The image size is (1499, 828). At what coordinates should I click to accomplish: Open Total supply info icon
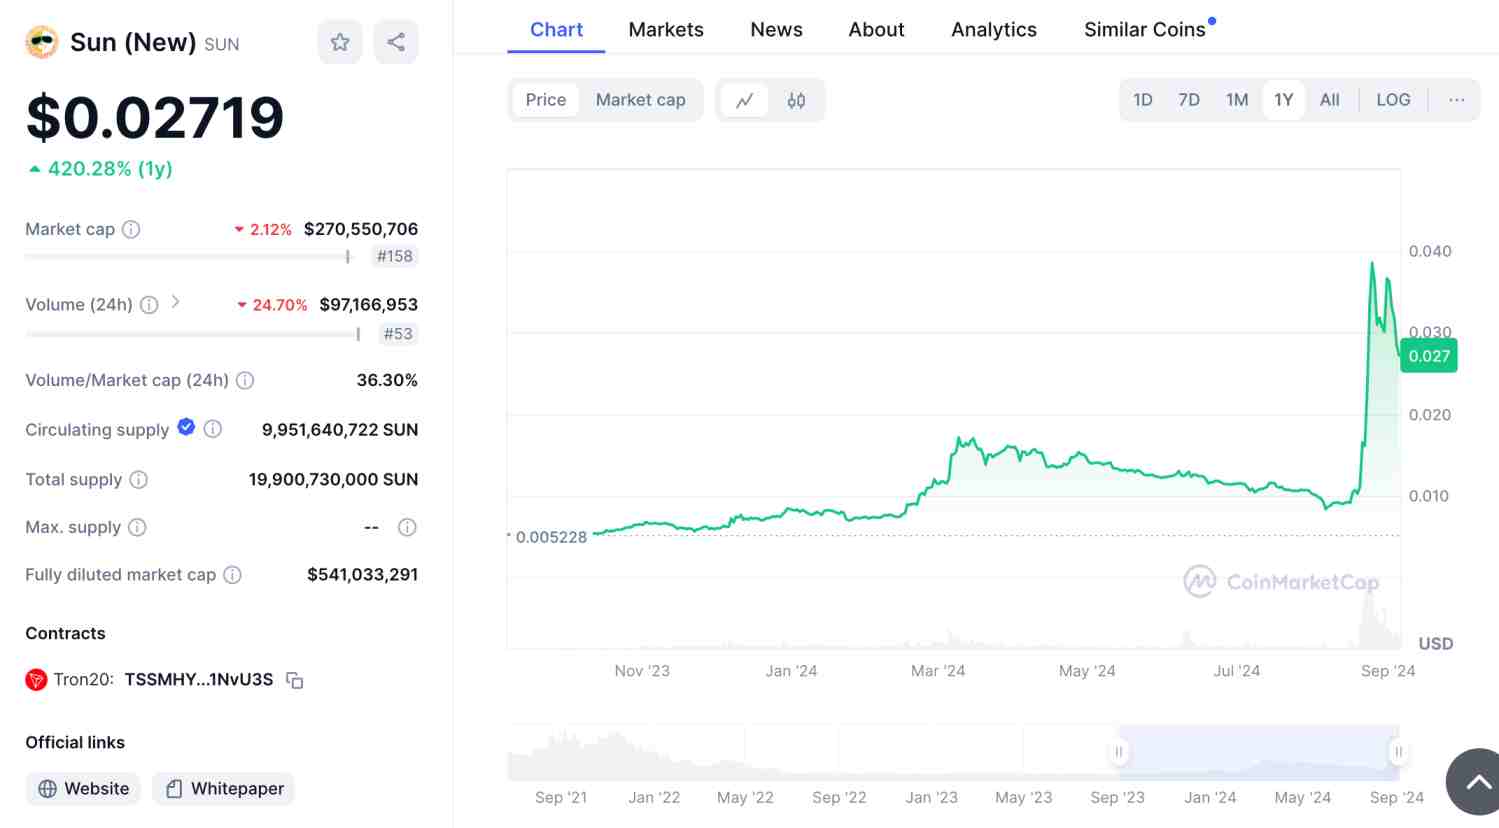pyautogui.click(x=139, y=480)
